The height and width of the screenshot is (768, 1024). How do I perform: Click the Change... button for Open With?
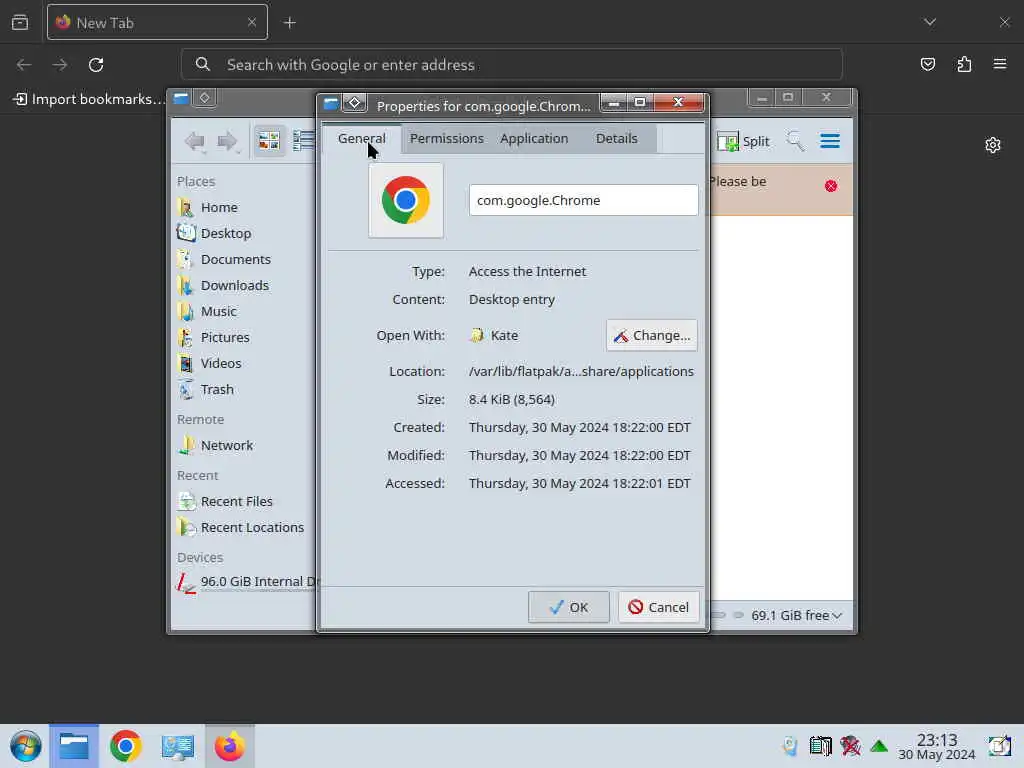tap(652, 335)
